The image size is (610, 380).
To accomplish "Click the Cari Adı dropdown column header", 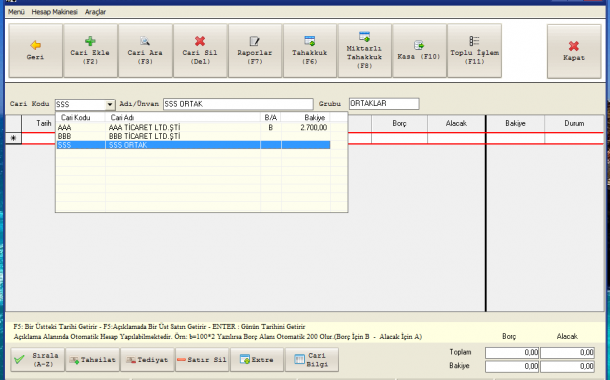I will [183, 117].
